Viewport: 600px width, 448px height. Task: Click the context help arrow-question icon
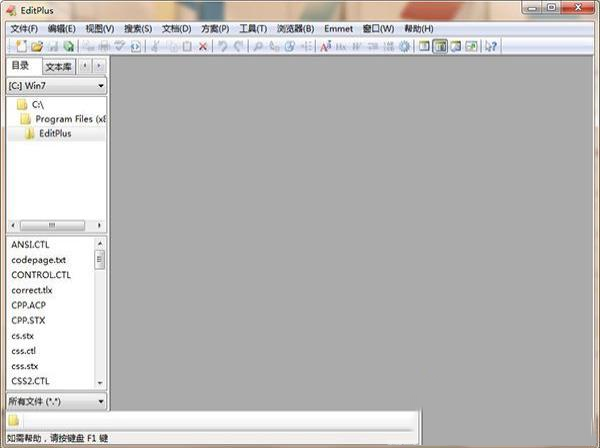coord(491,46)
